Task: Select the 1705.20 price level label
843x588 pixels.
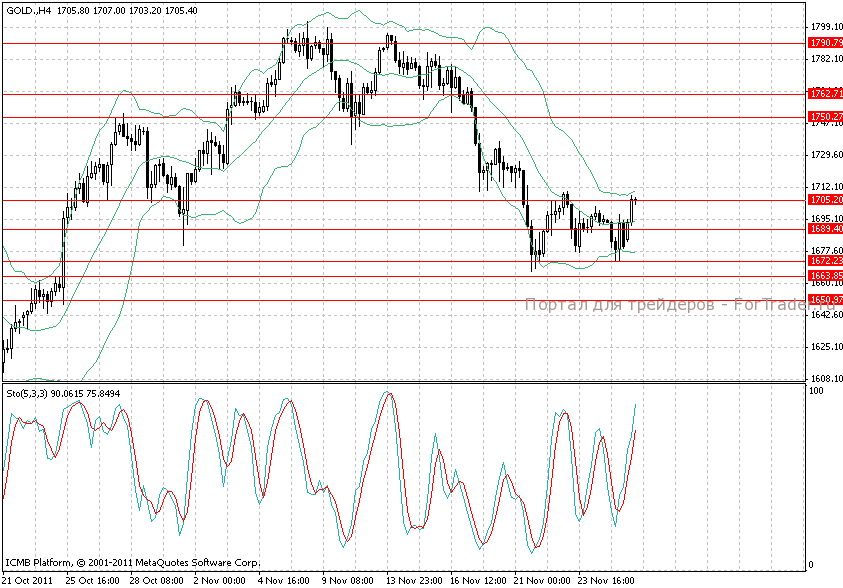Action: click(x=825, y=200)
